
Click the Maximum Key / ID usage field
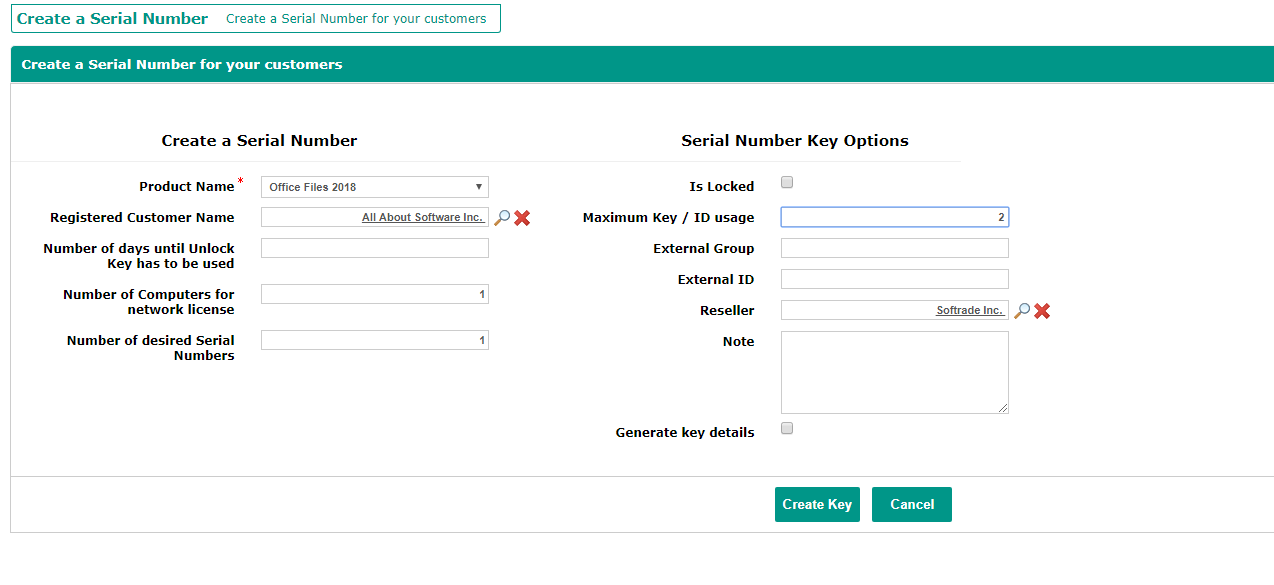click(894, 217)
